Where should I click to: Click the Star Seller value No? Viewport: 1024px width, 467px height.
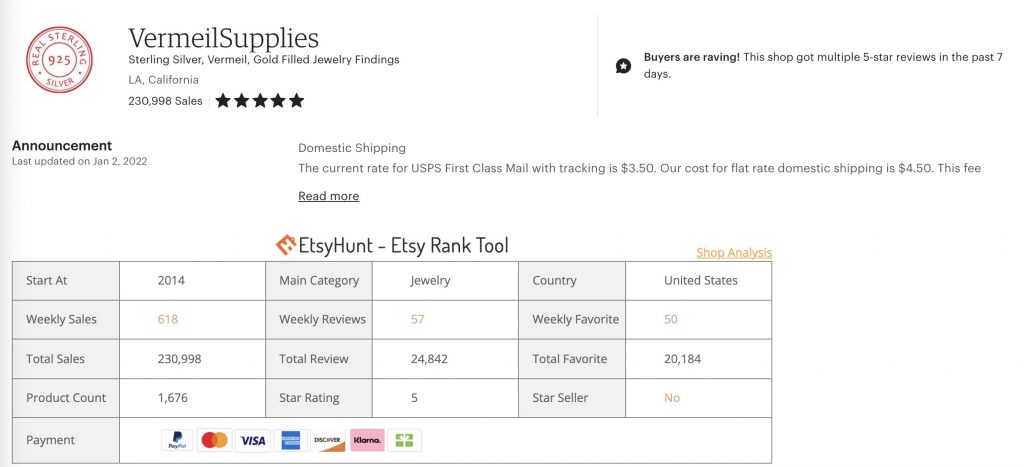click(672, 398)
